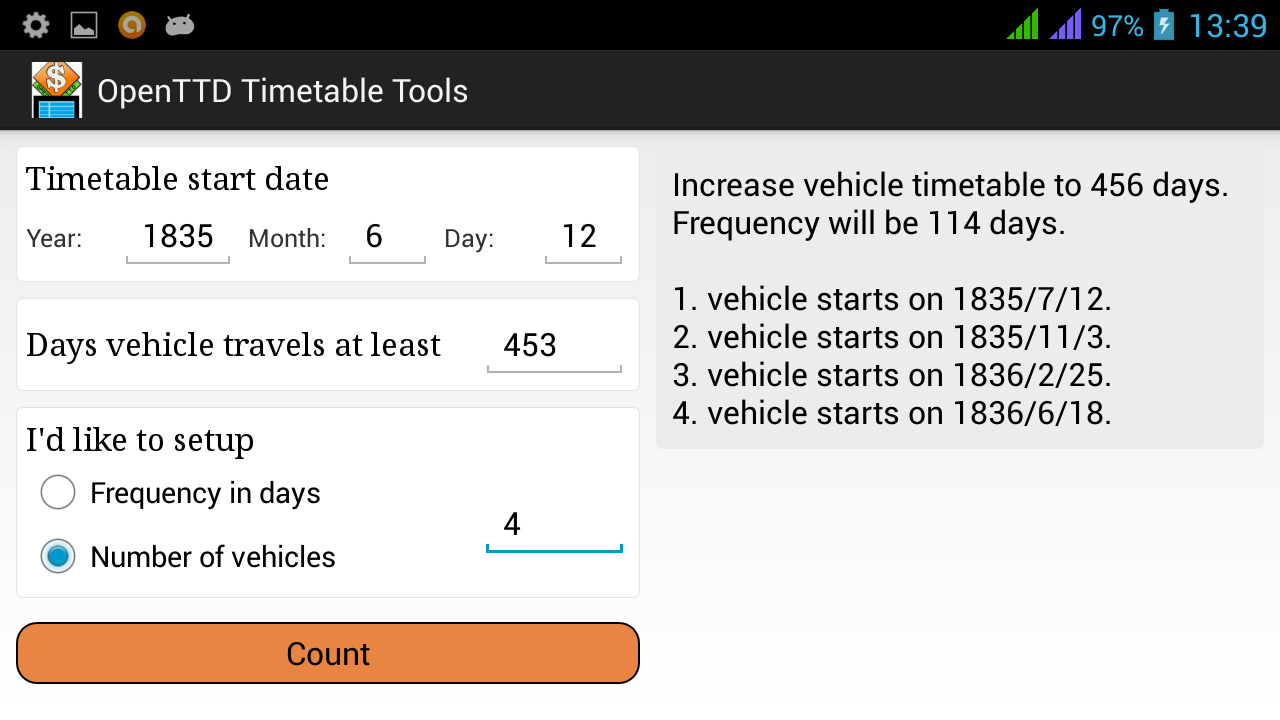Click the Month input field showing 6
The width and height of the screenshot is (1280, 720).
(x=387, y=237)
